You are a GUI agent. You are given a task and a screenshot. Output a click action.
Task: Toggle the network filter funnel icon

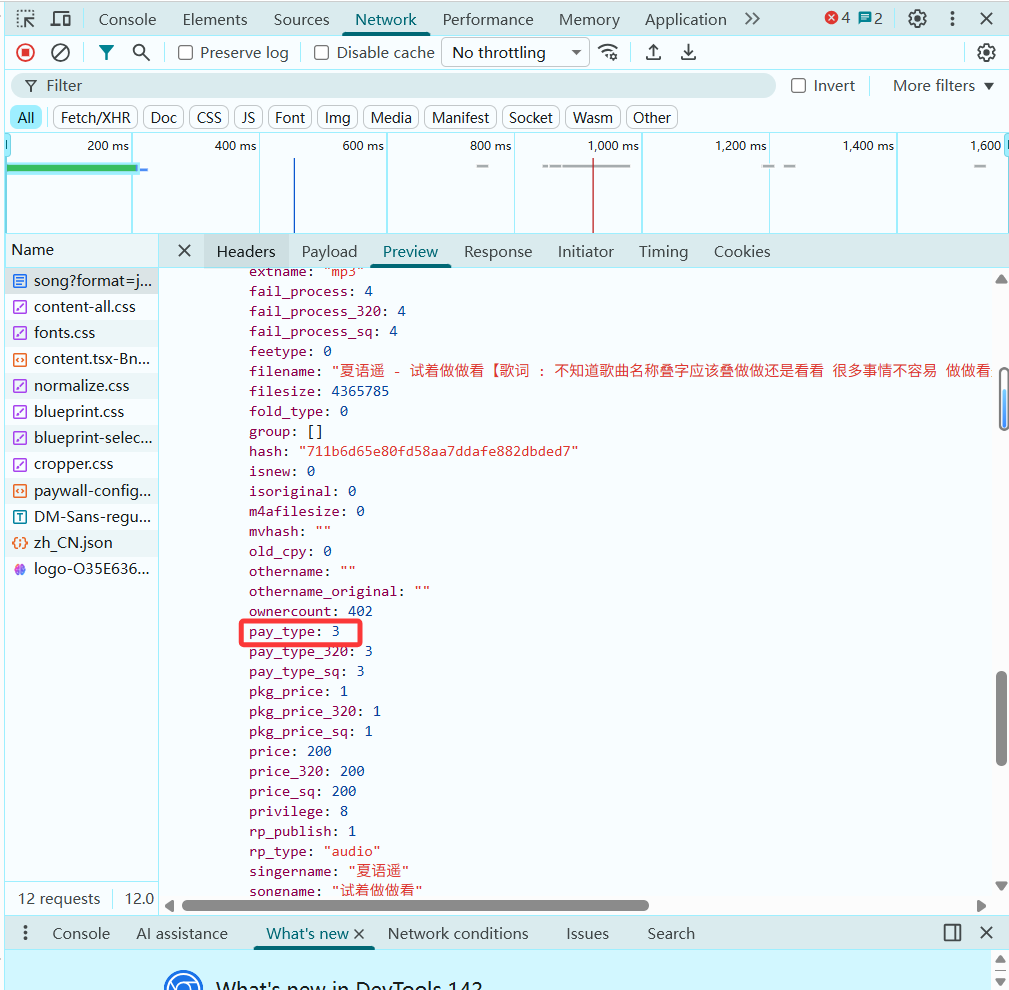[106, 53]
